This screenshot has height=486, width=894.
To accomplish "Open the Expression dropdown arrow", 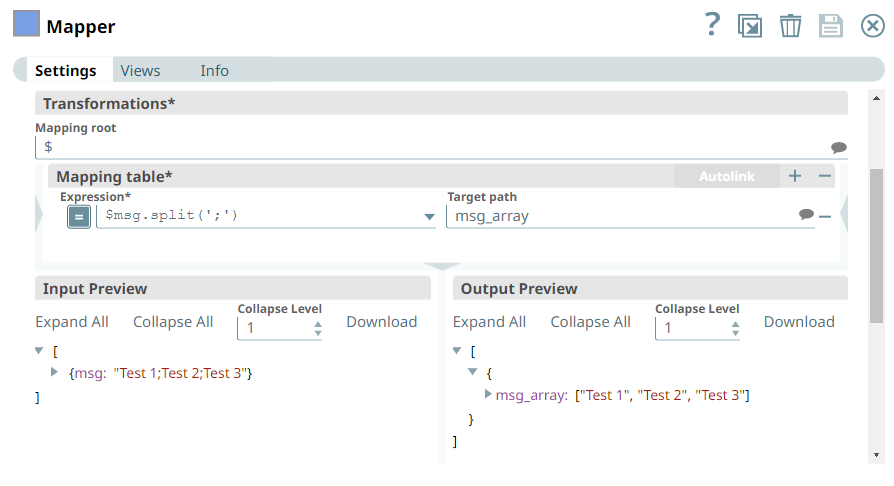I will point(430,216).
